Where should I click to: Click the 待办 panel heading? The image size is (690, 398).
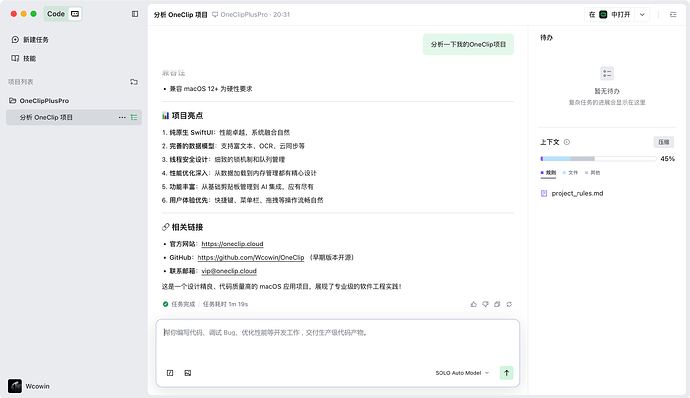tap(547, 38)
